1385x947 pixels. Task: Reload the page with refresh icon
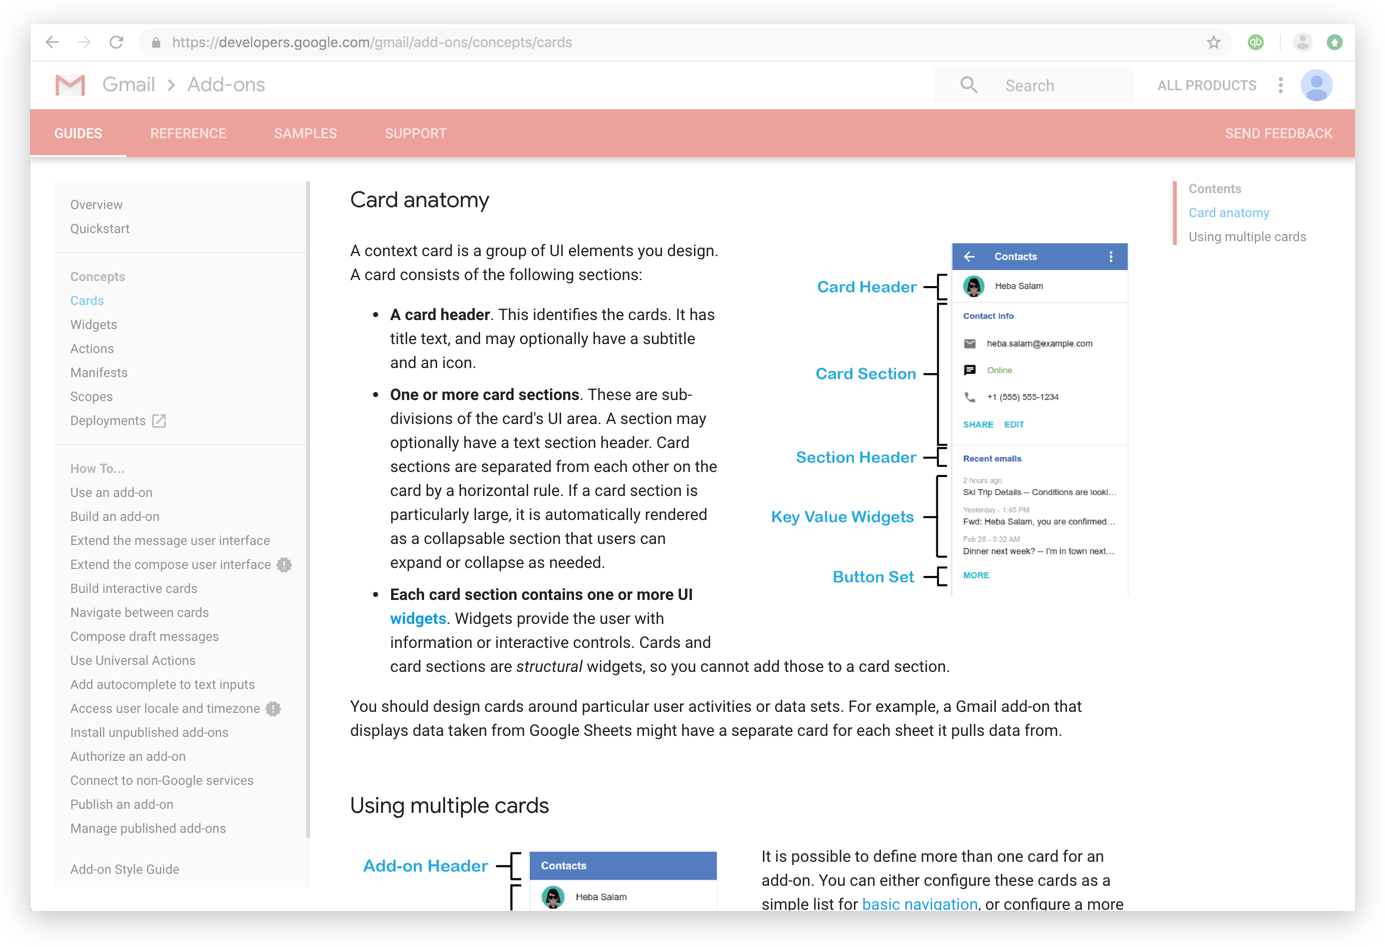116,42
